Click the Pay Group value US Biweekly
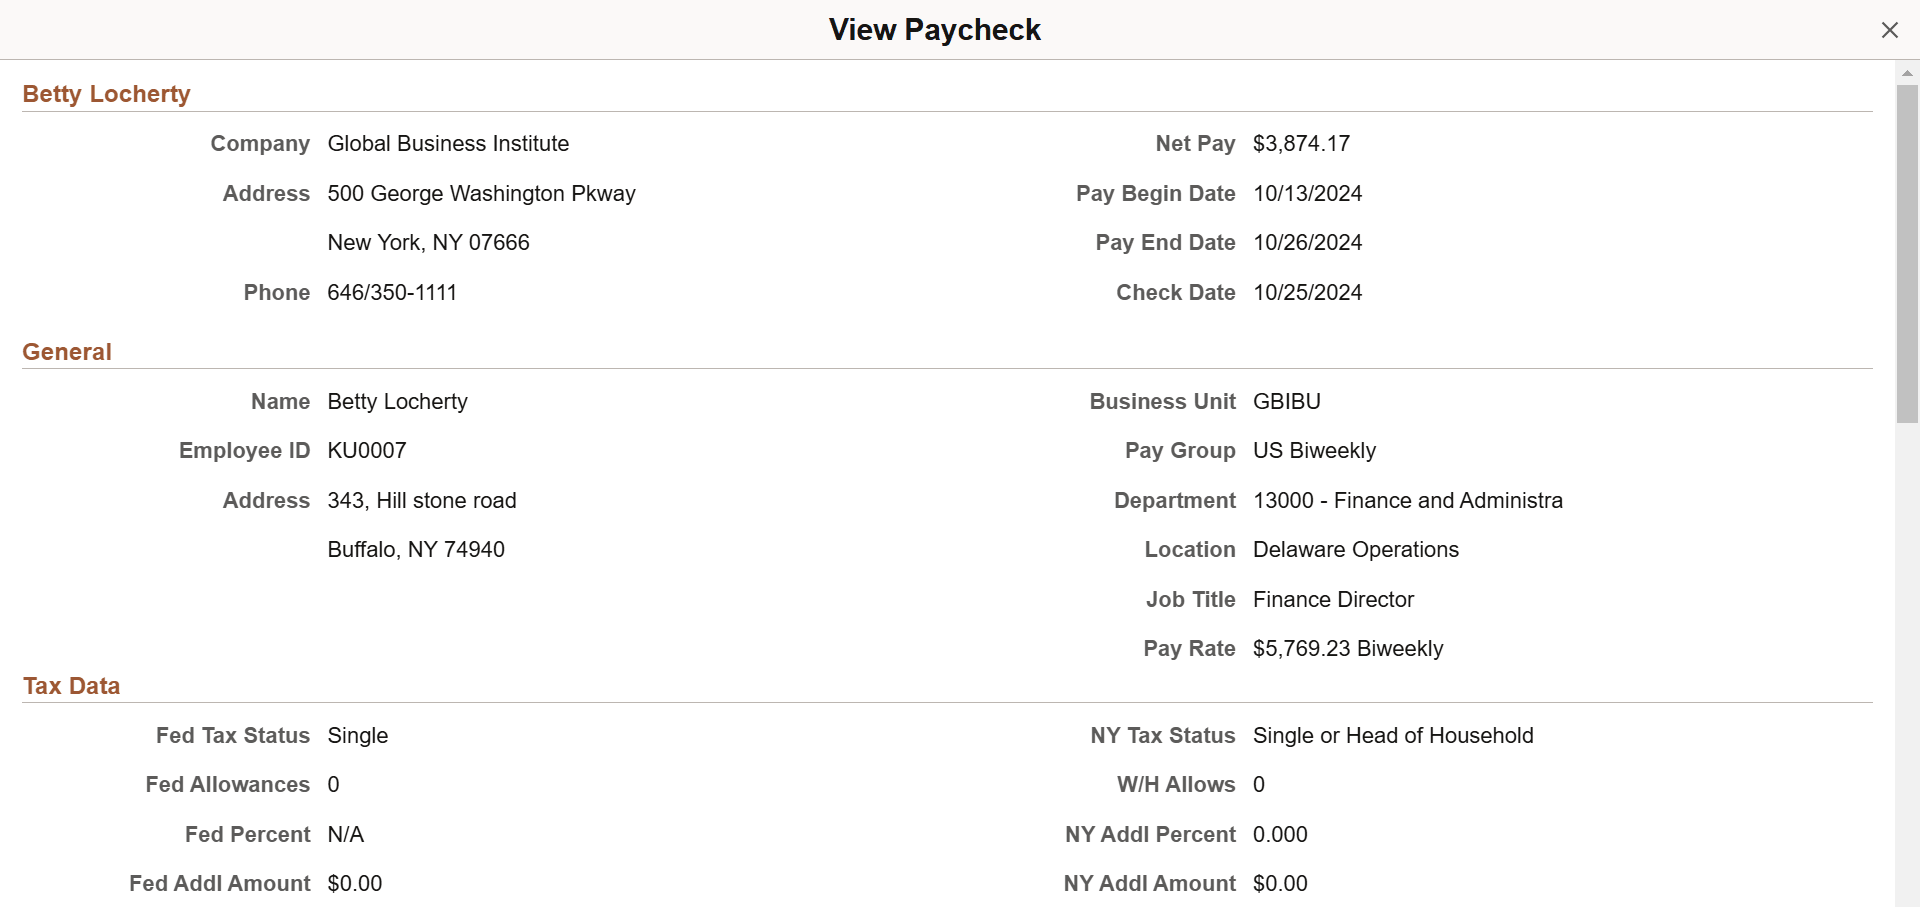Image resolution: width=1920 pixels, height=907 pixels. (1314, 450)
